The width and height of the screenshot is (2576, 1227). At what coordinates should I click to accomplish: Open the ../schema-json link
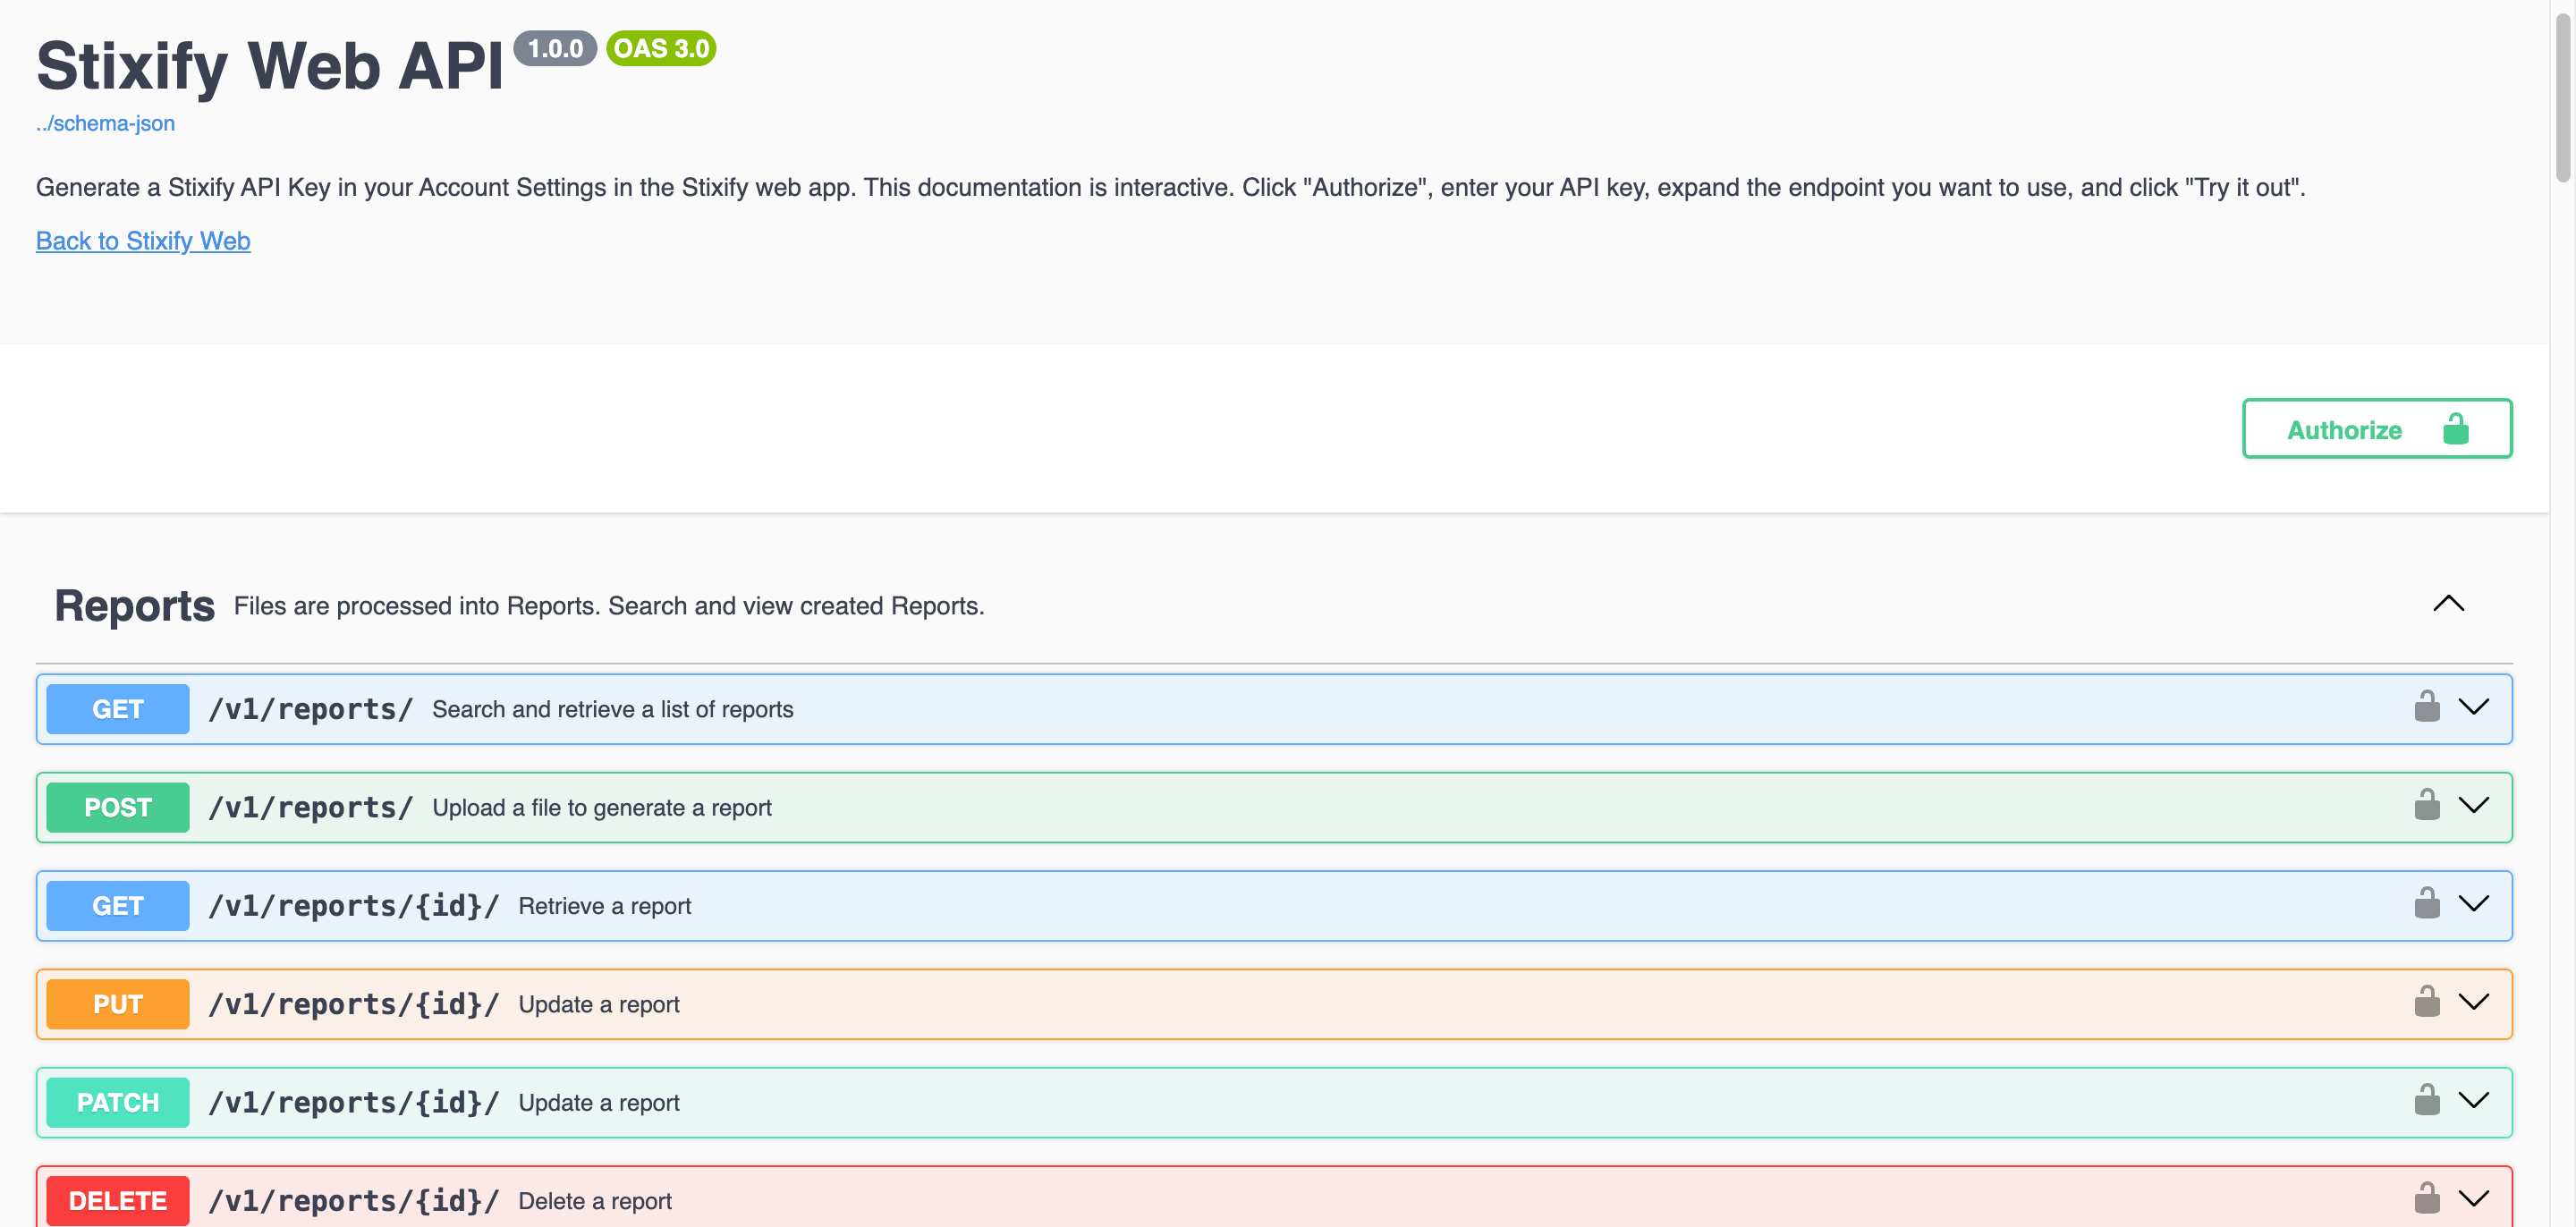pos(105,123)
